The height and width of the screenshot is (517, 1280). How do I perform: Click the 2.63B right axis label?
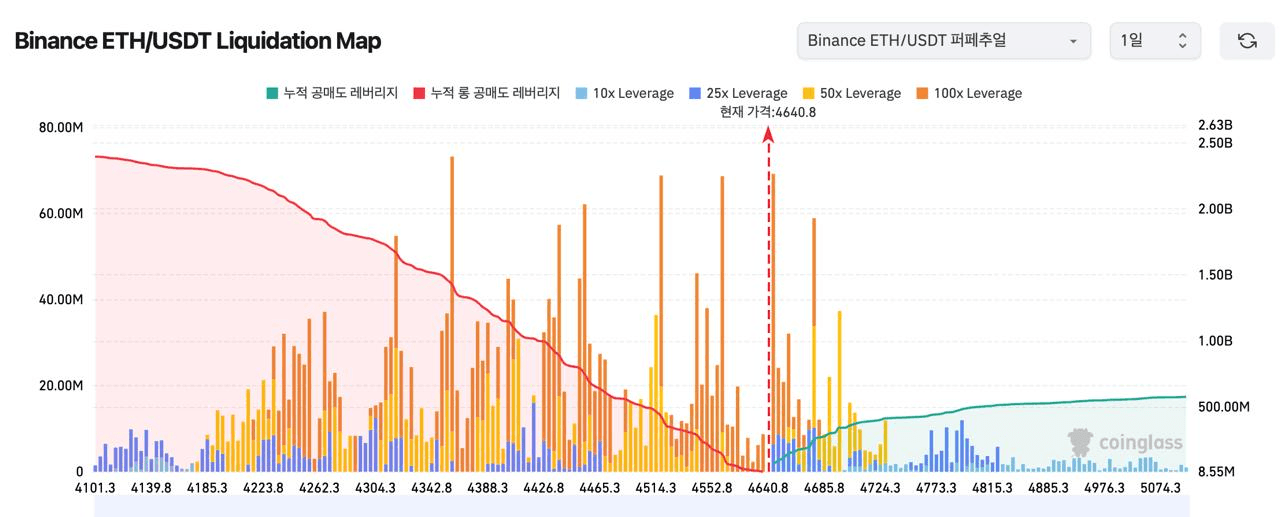1215,126
